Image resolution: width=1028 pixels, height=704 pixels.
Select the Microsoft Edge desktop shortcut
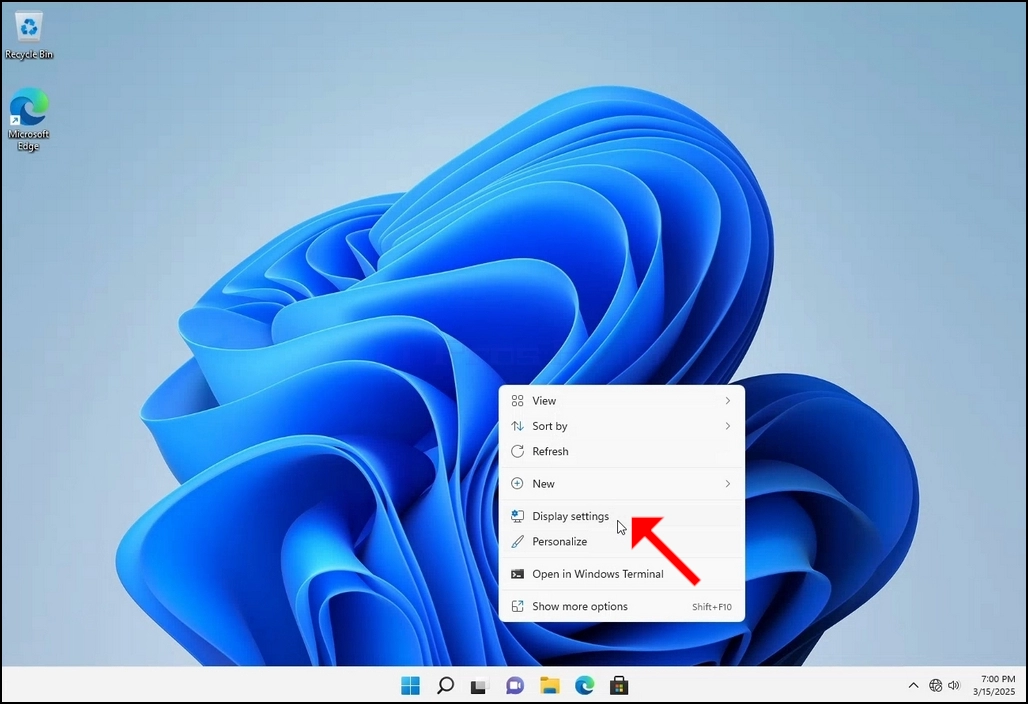pyautogui.click(x=29, y=119)
